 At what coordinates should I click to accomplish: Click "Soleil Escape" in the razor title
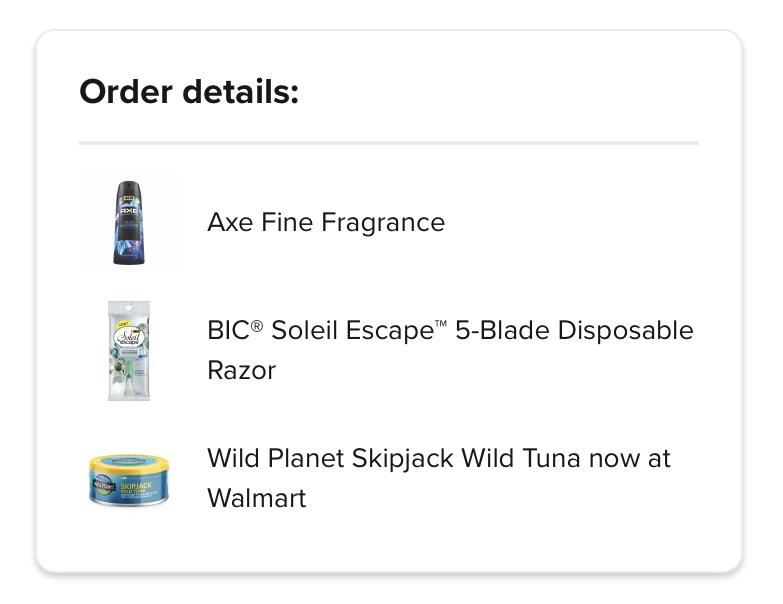point(350,330)
